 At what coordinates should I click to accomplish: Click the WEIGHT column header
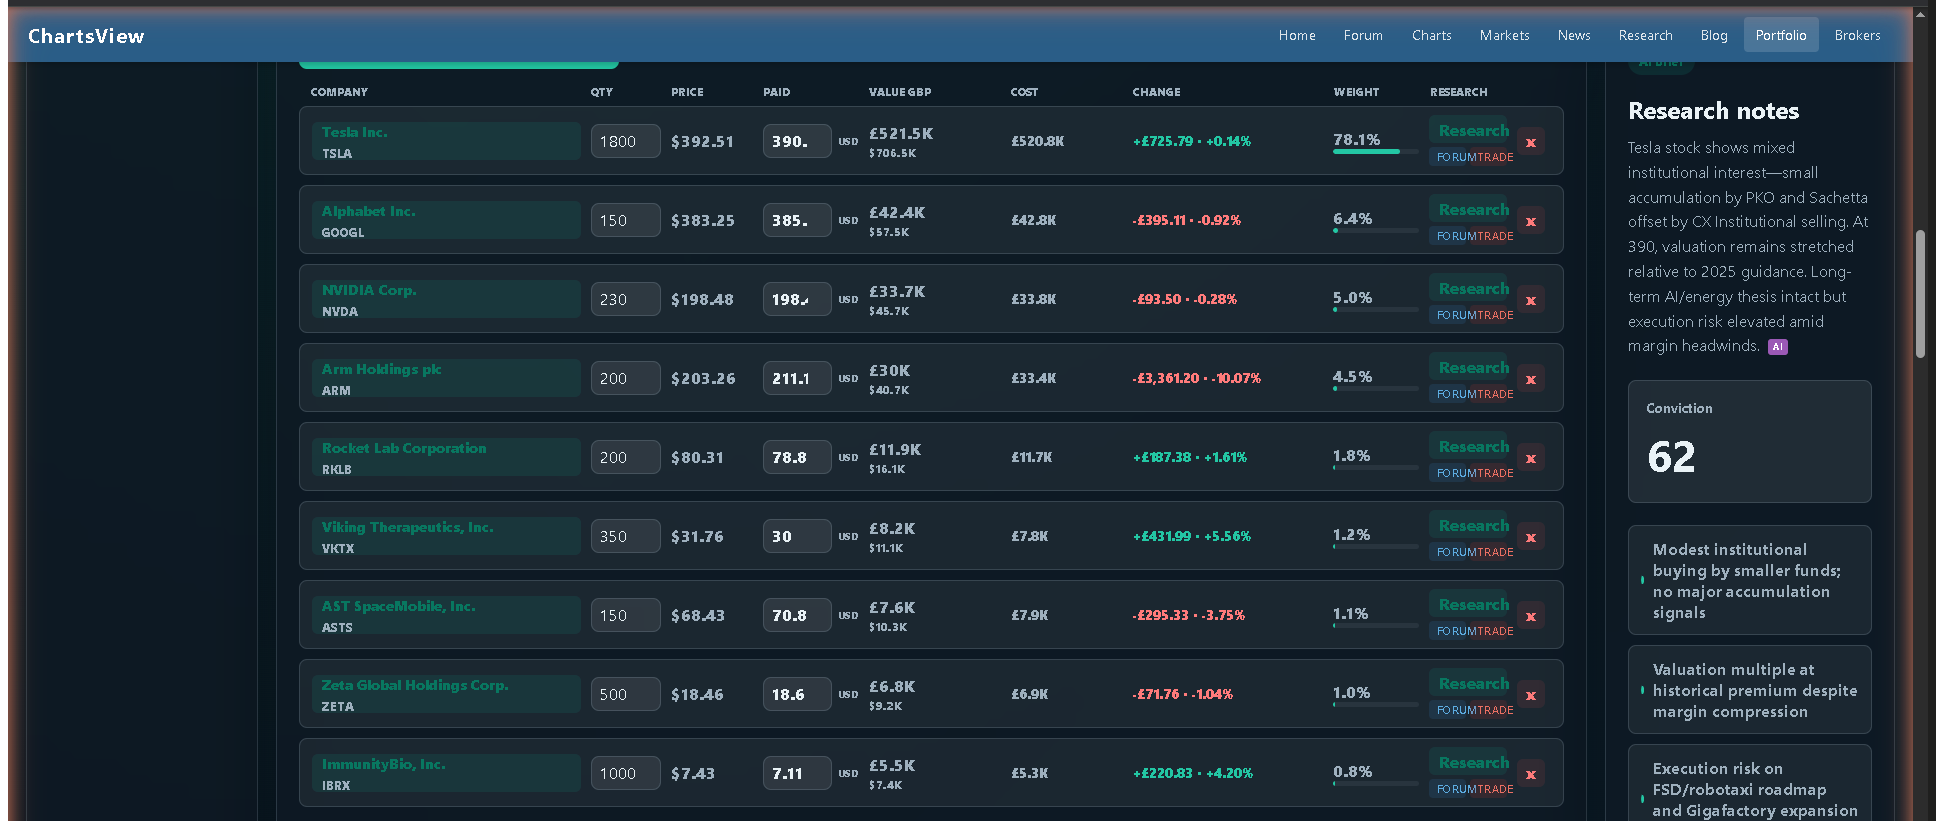coord(1356,92)
